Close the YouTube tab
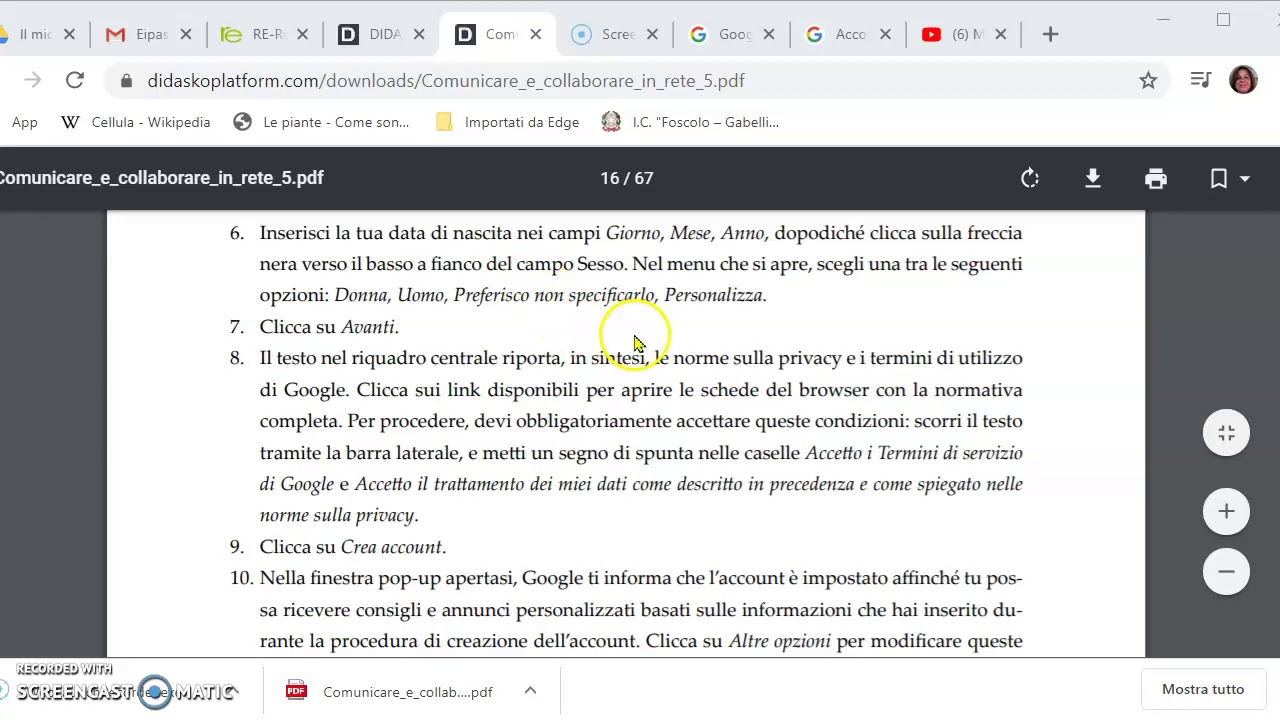Viewport: 1280px width, 720px height. (x=1000, y=34)
